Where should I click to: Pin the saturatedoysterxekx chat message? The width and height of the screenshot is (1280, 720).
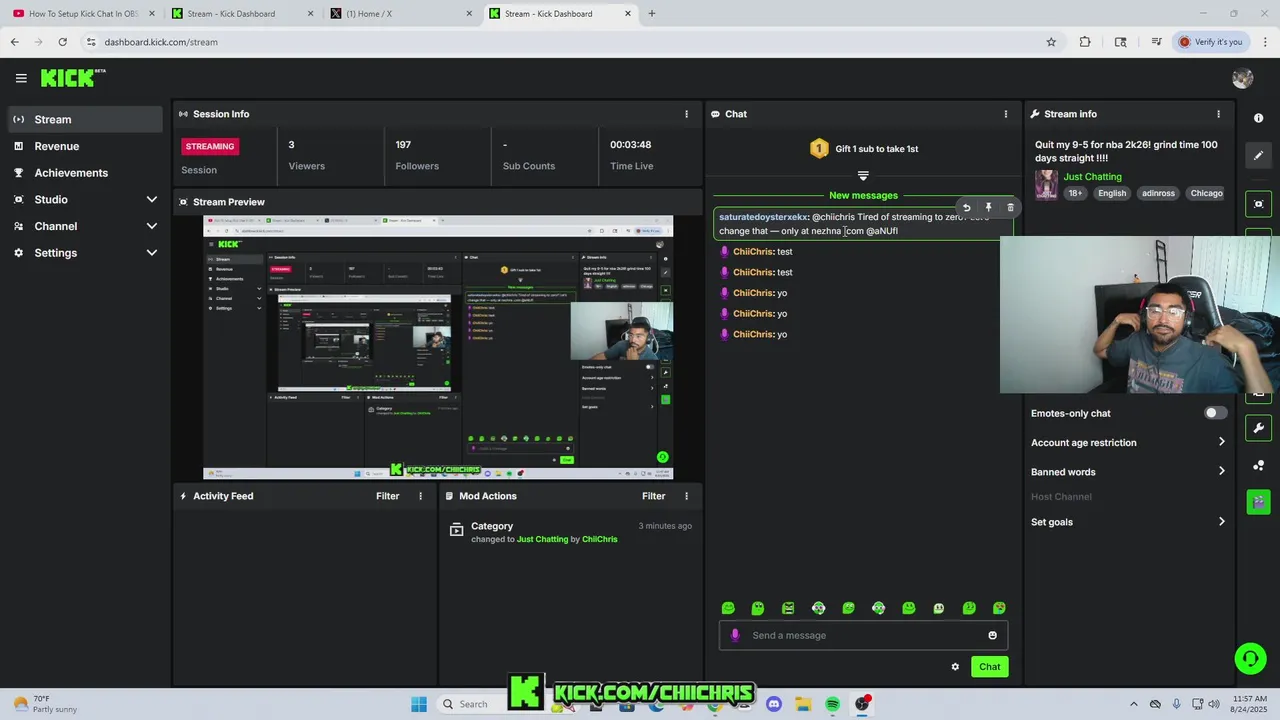click(988, 208)
